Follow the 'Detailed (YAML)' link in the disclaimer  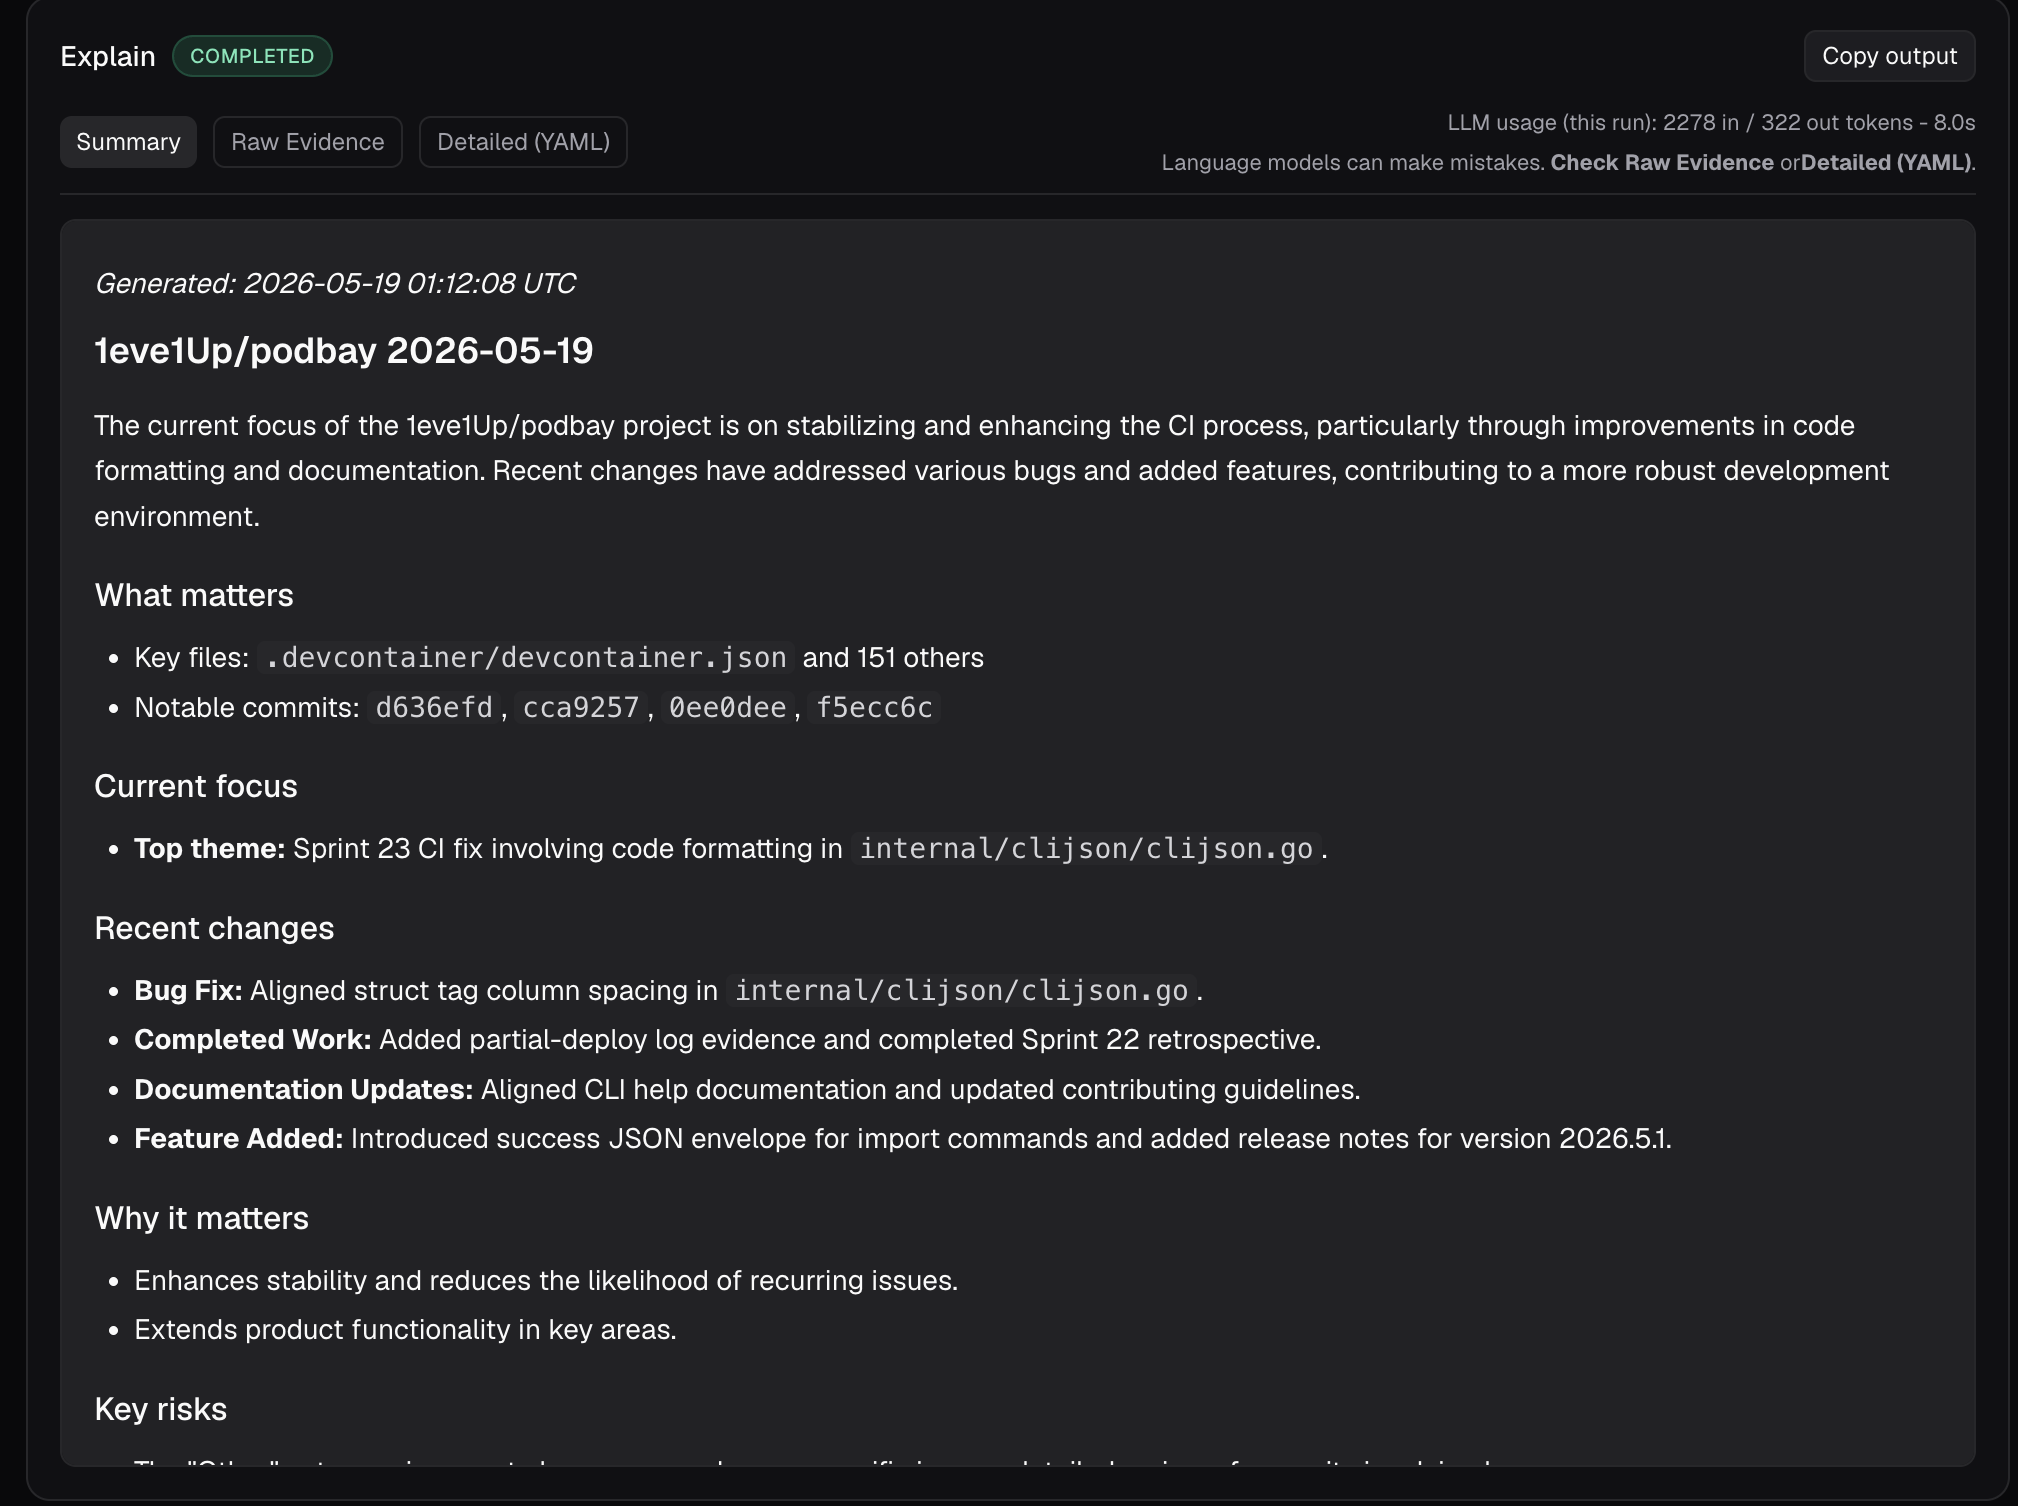[1886, 162]
